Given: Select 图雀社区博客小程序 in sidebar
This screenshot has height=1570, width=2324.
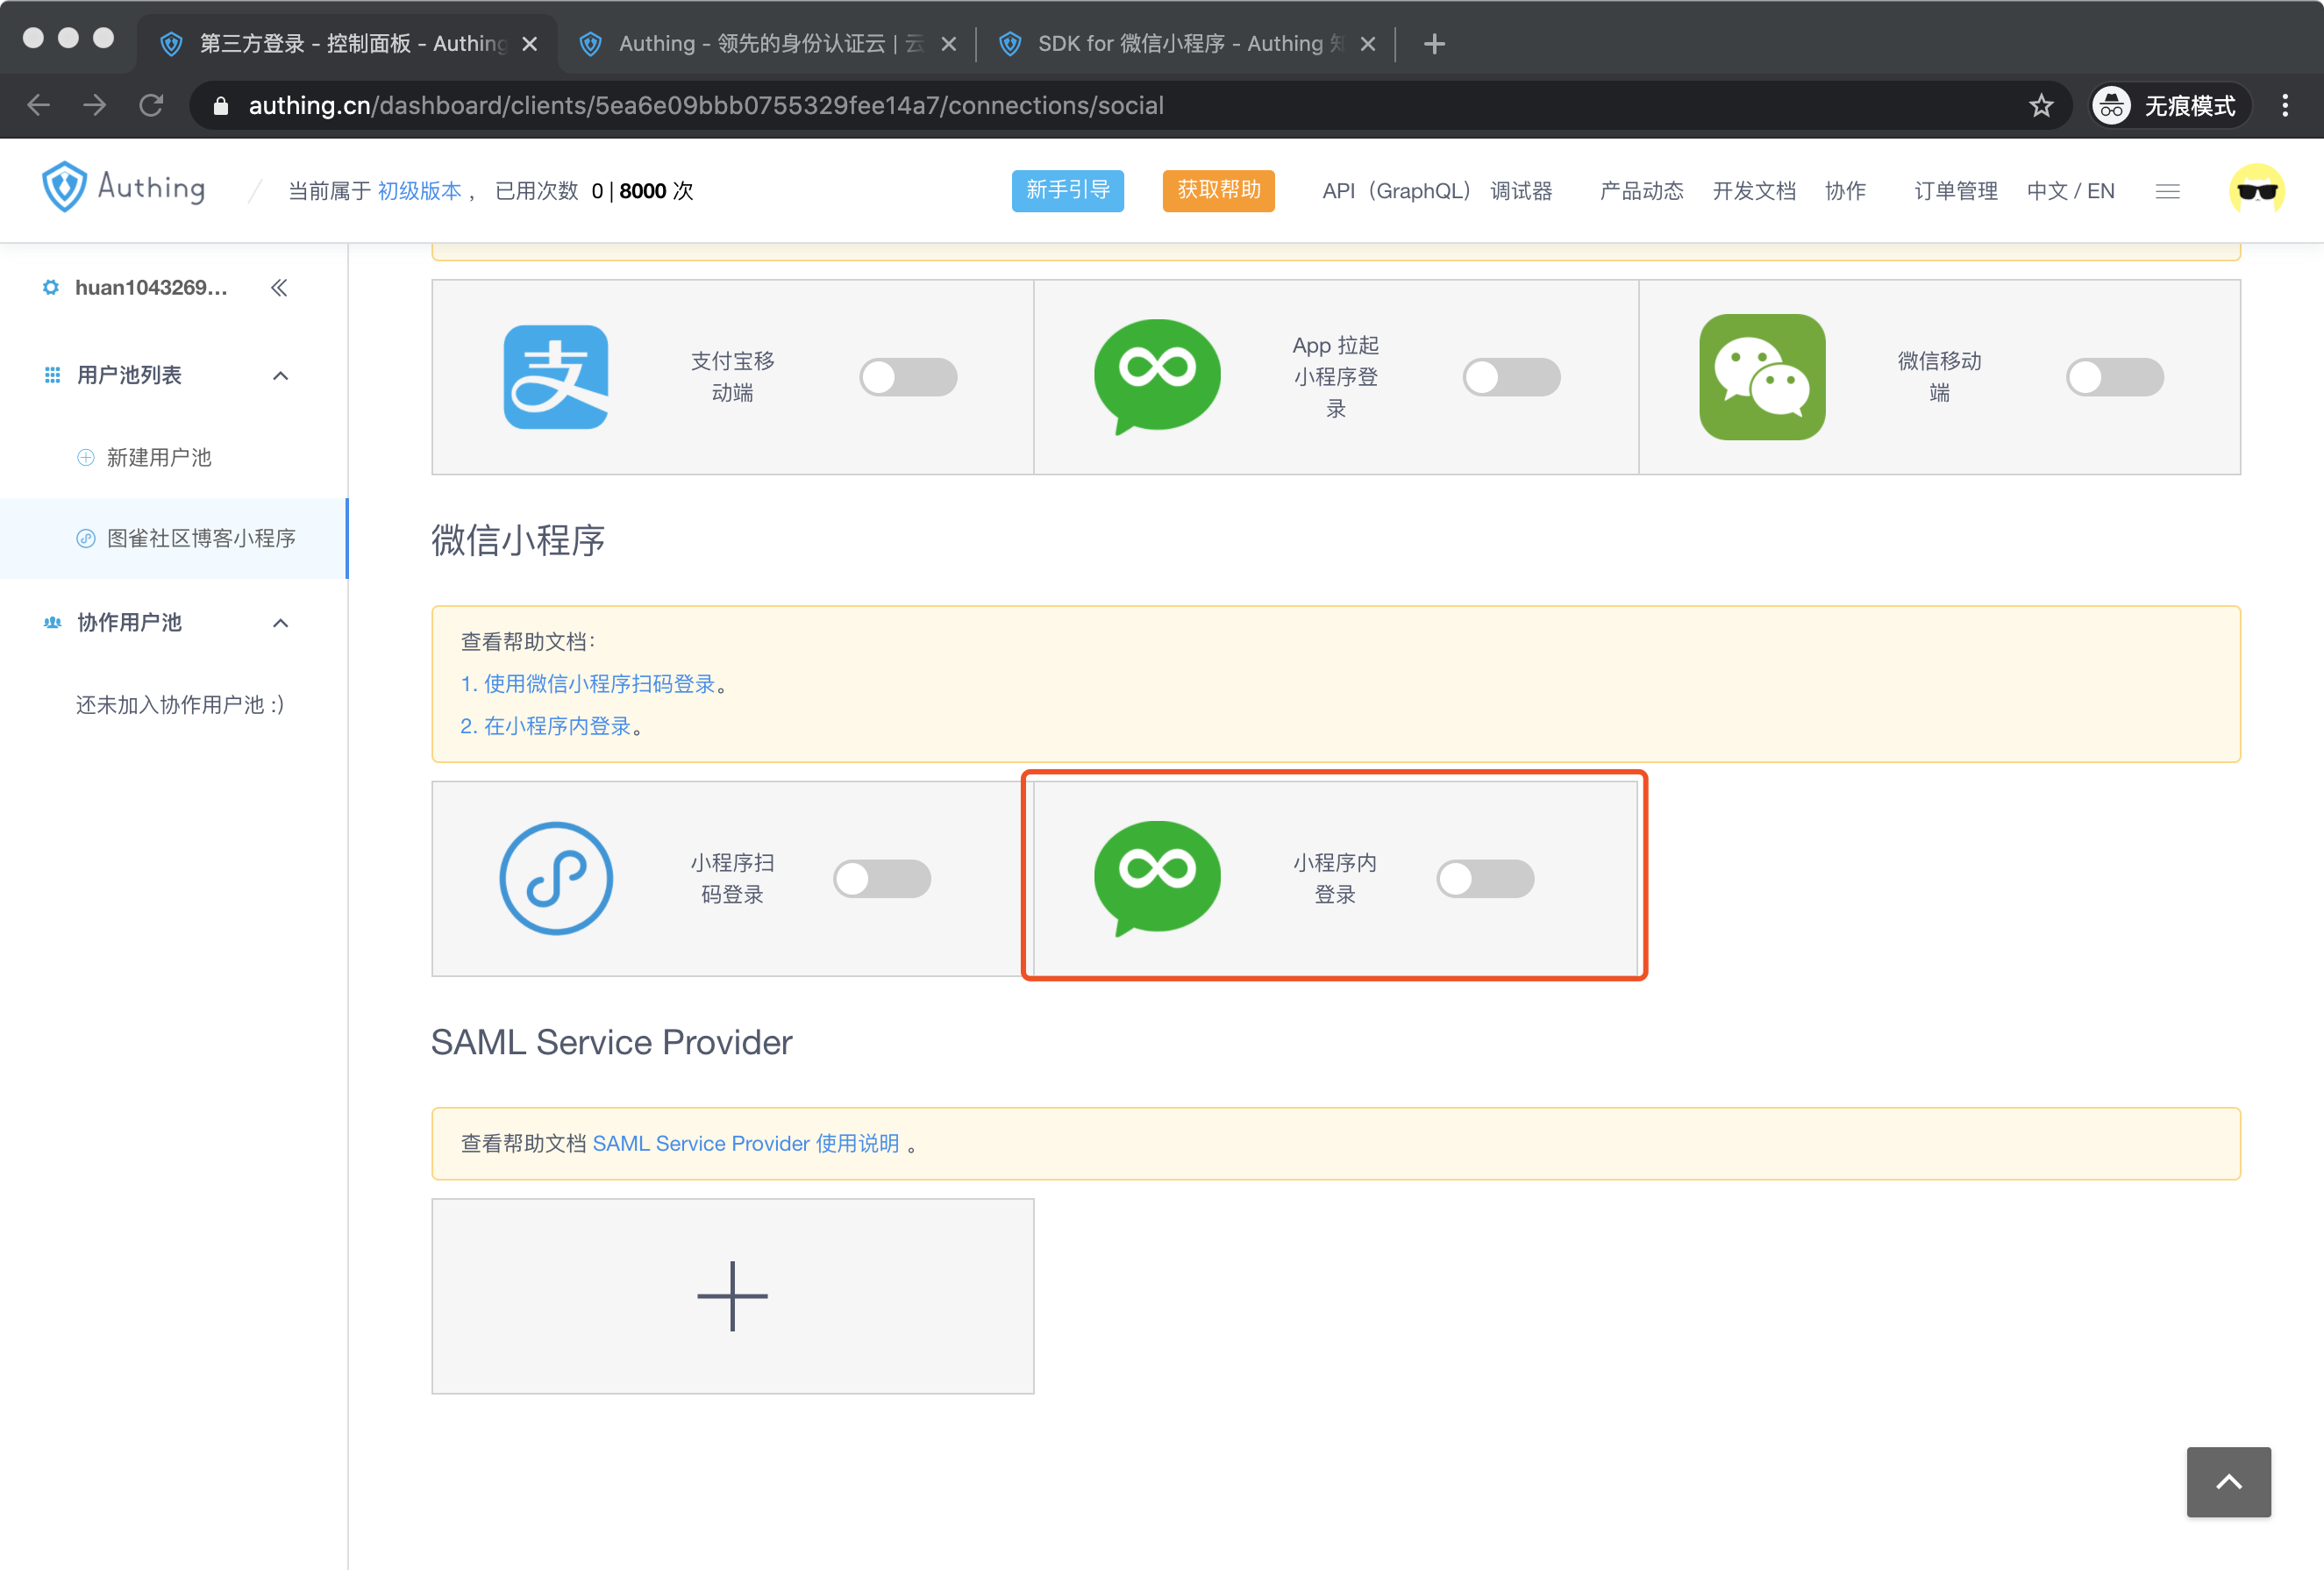Looking at the screenshot, I should pos(200,538).
